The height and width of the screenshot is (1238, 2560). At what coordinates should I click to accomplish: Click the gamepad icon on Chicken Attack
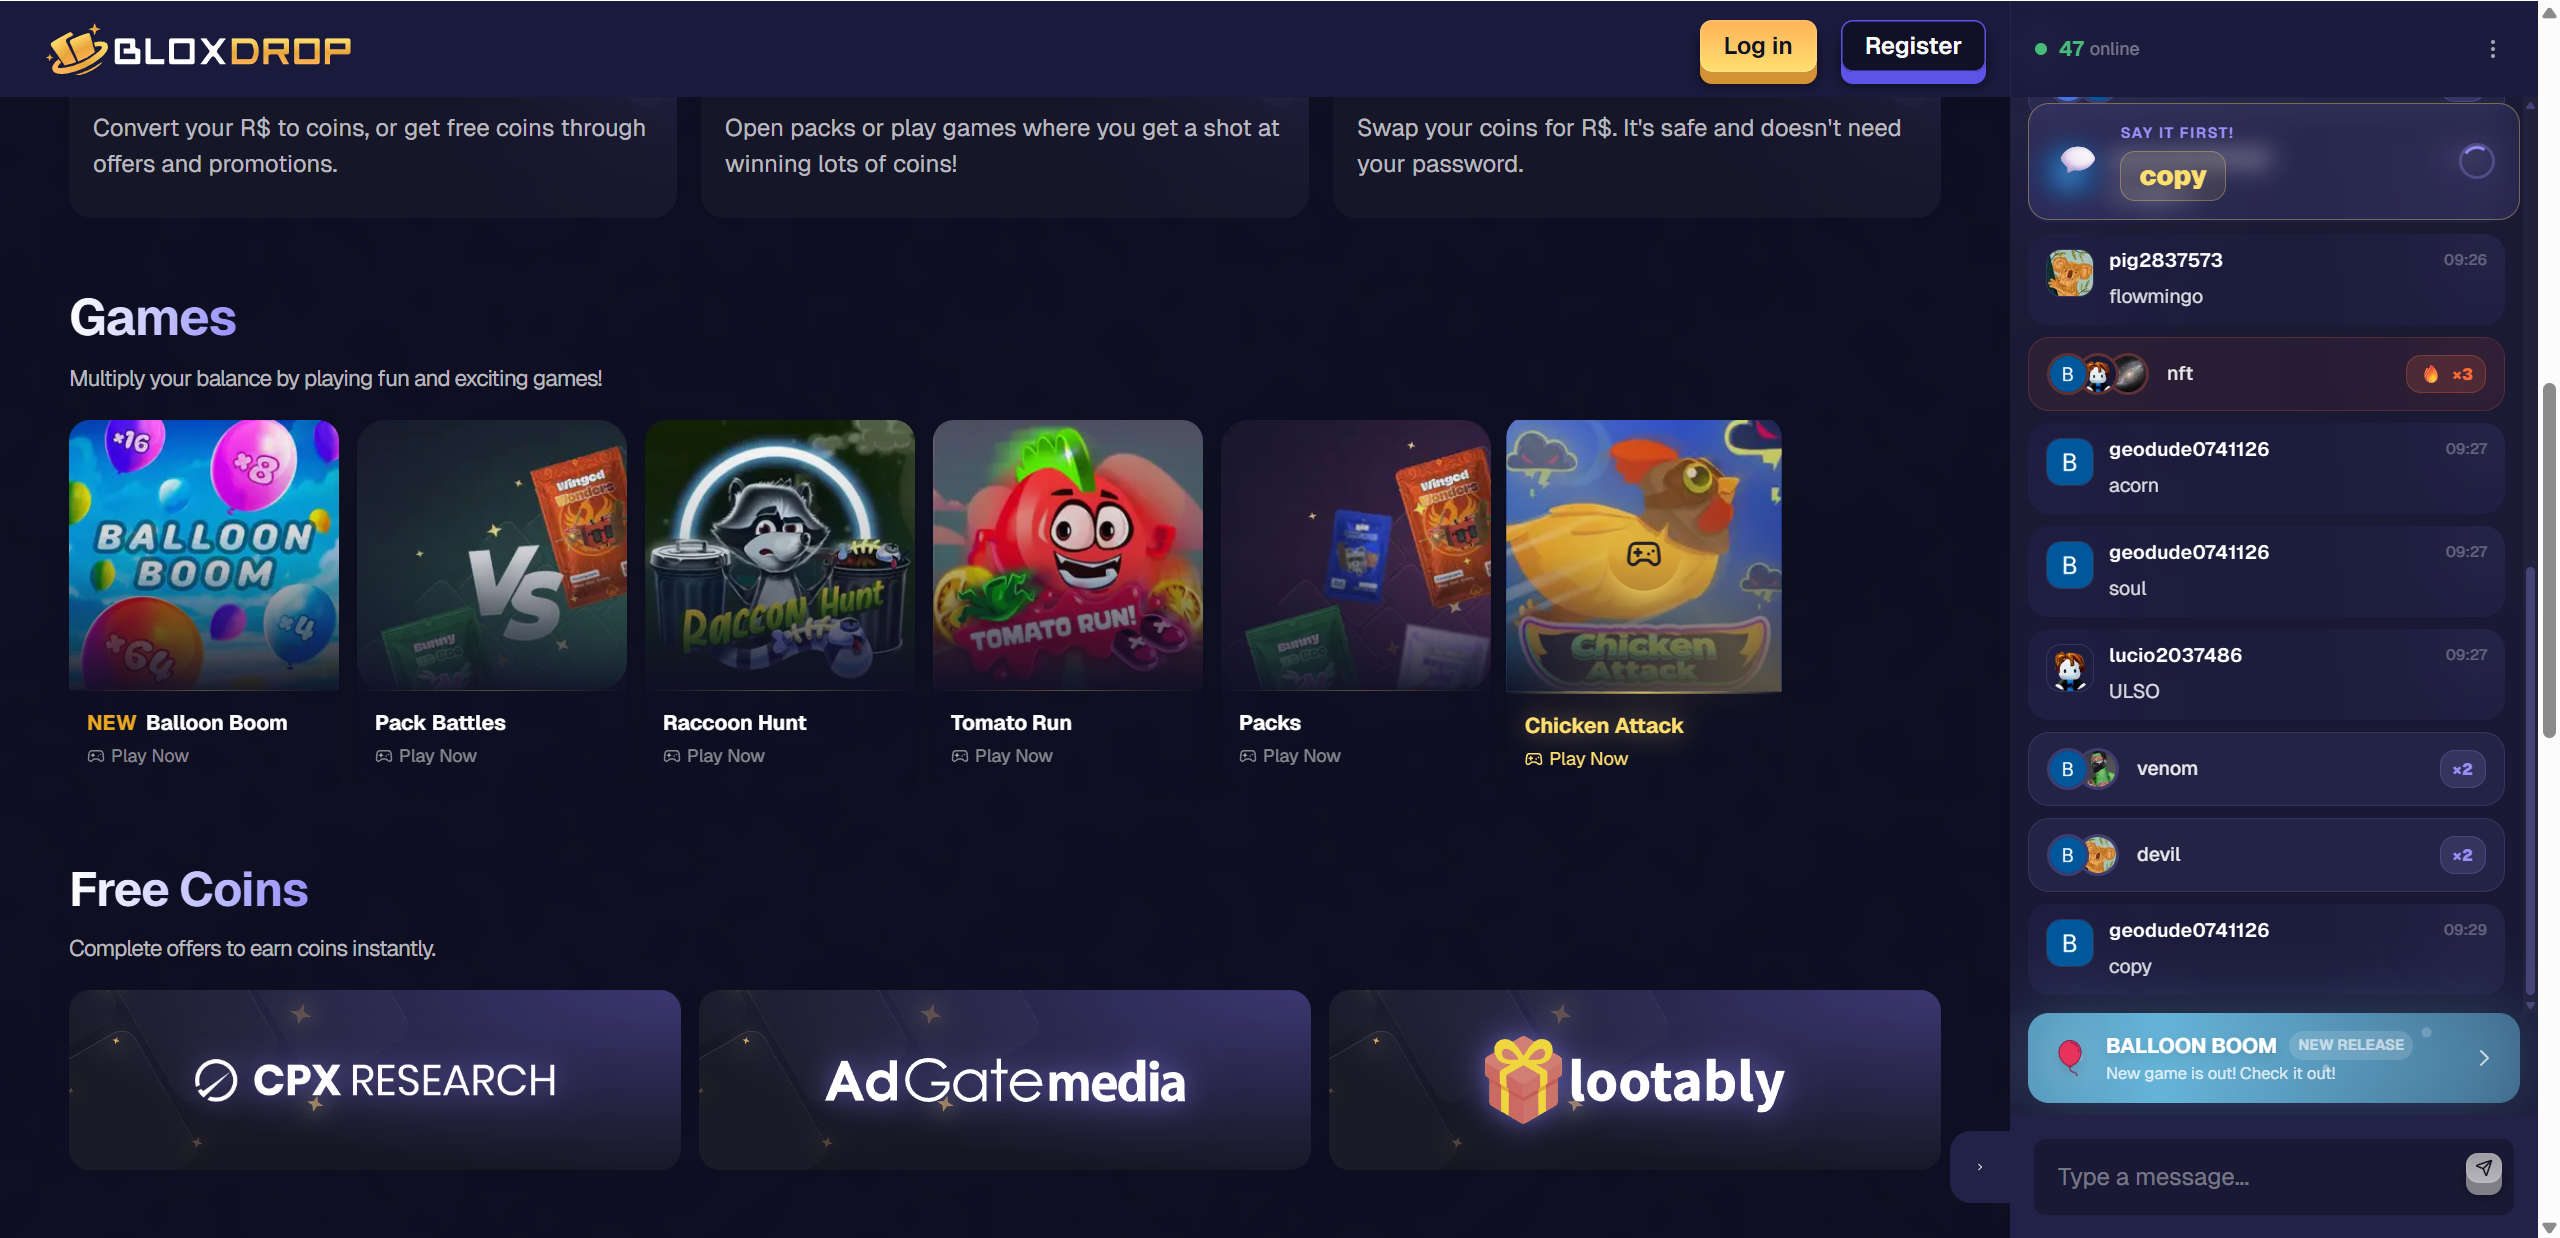tap(1643, 553)
